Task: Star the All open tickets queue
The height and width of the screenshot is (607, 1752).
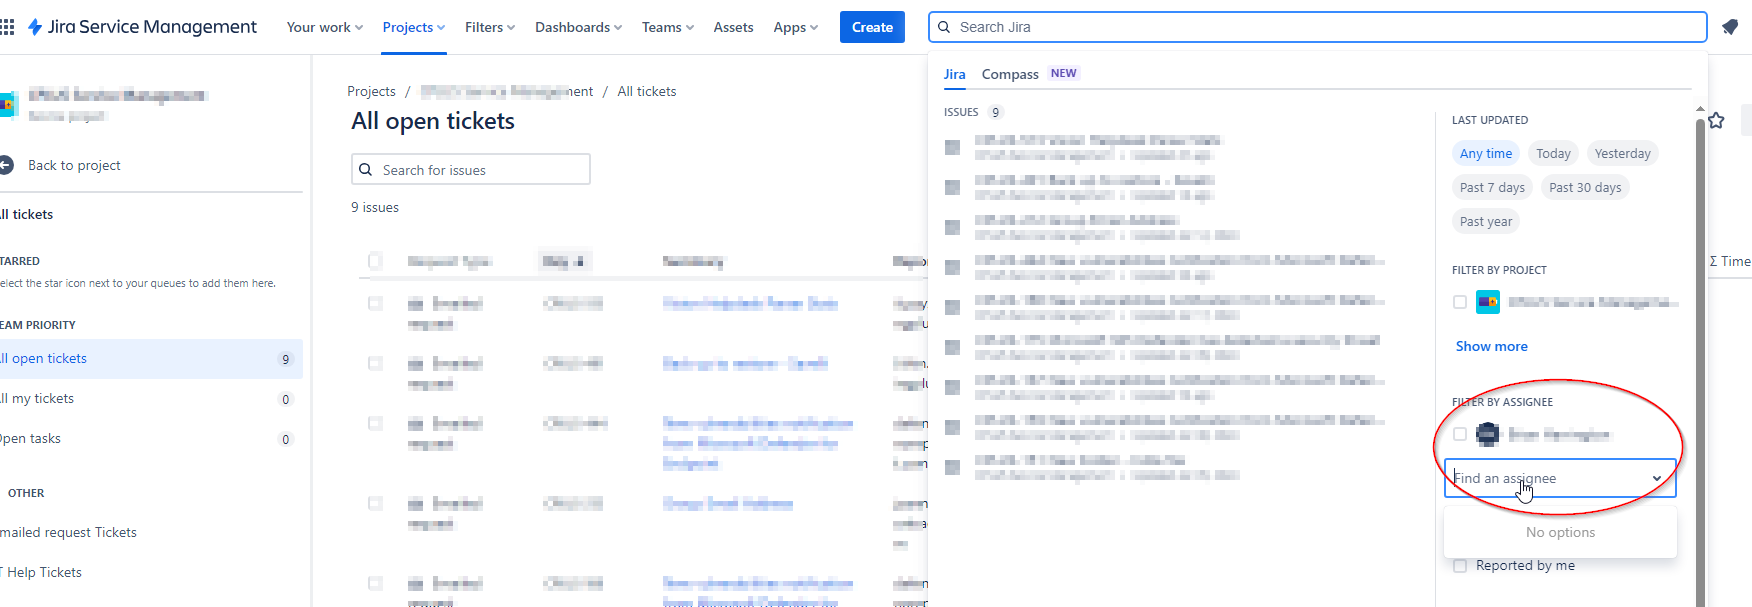Action: pyautogui.click(x=1717, y=121)
